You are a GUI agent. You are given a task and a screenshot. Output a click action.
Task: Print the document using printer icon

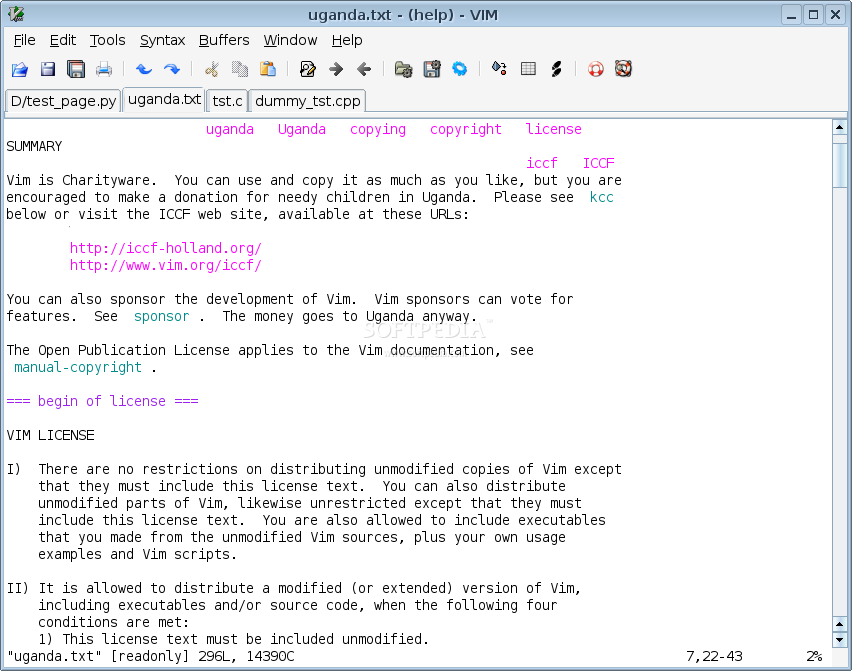click(x=104, y=69)
